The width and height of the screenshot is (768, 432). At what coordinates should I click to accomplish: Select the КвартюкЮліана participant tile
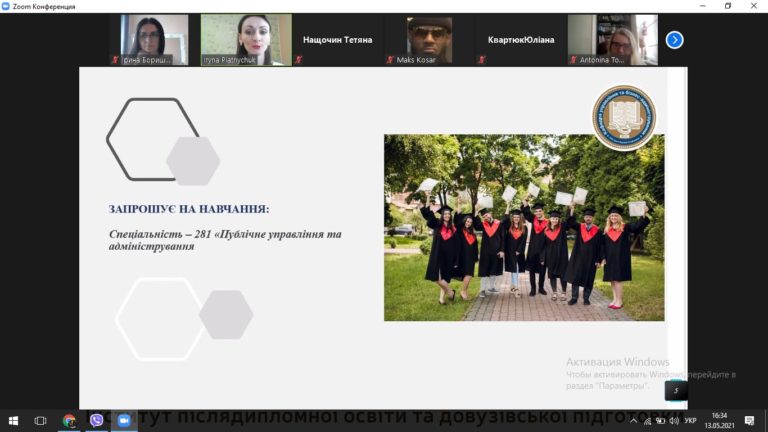point(521,40)
